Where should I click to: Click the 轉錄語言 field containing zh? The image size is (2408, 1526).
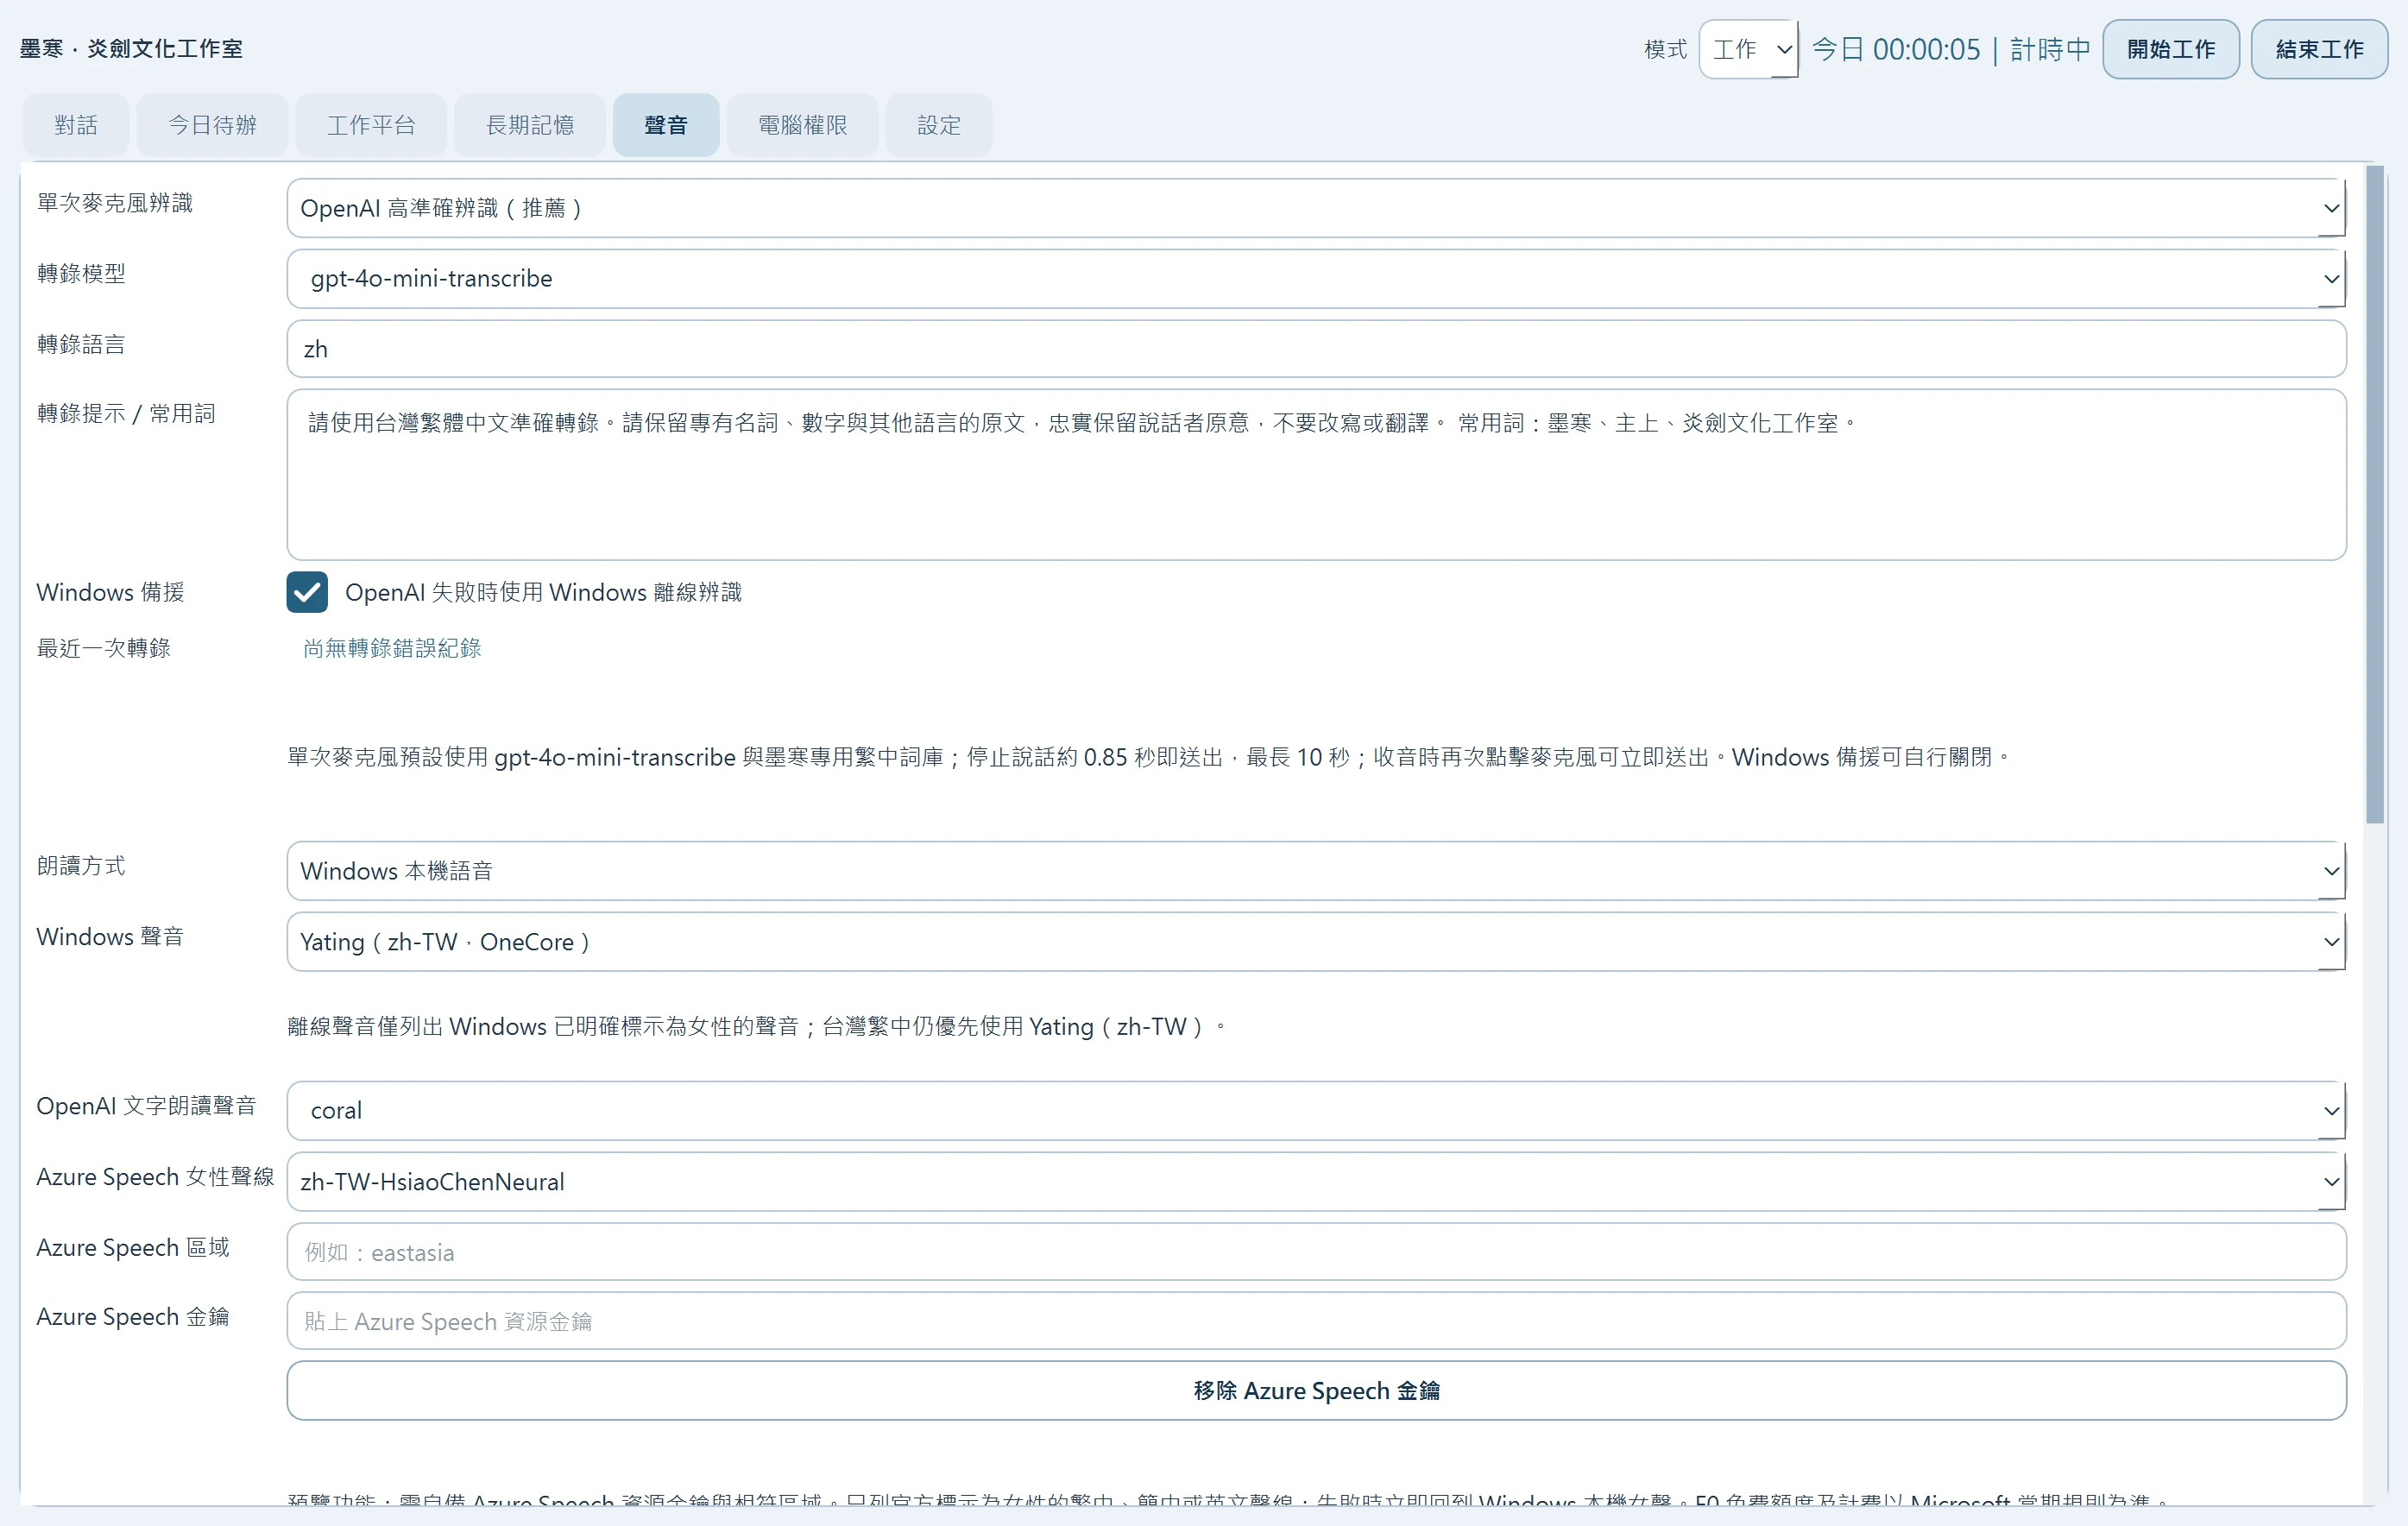[1316, 348]
